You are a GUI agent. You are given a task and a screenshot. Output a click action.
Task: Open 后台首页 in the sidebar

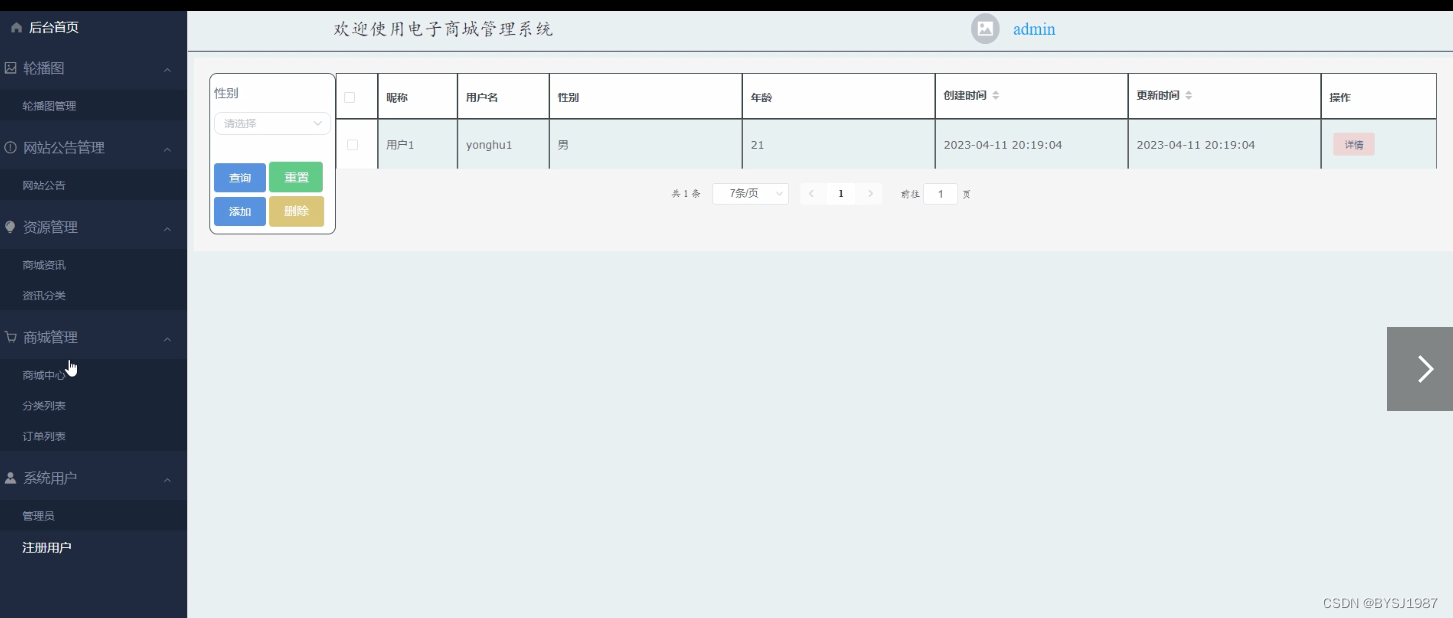[x=53, y=28]
